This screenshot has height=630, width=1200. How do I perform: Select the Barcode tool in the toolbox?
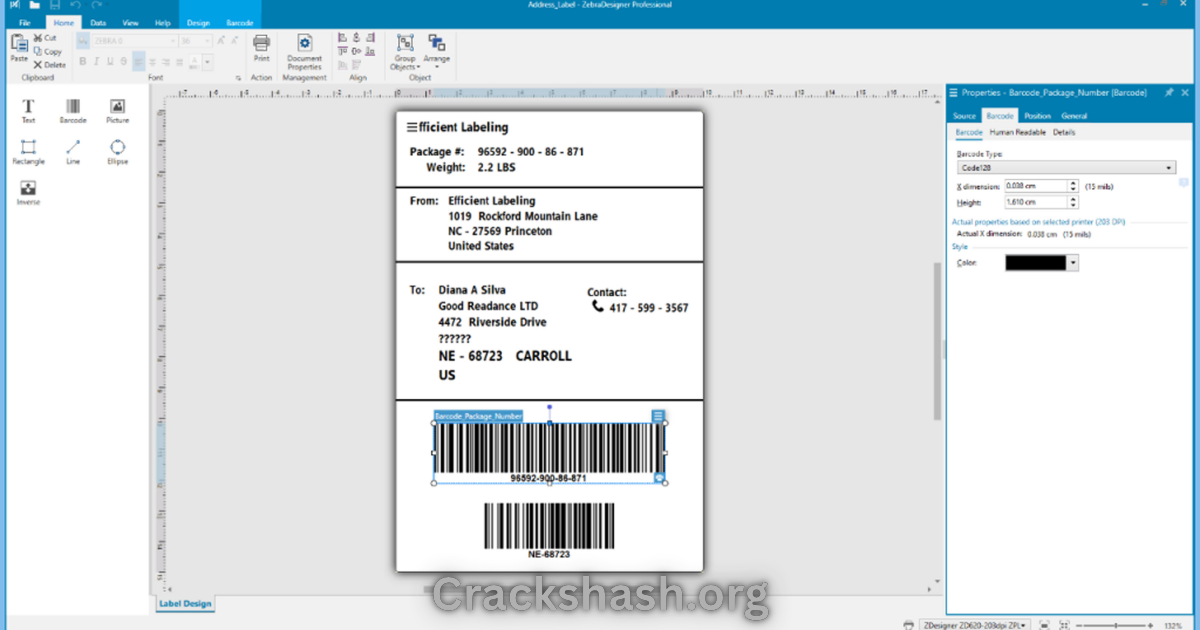click(x=73, y=110)
